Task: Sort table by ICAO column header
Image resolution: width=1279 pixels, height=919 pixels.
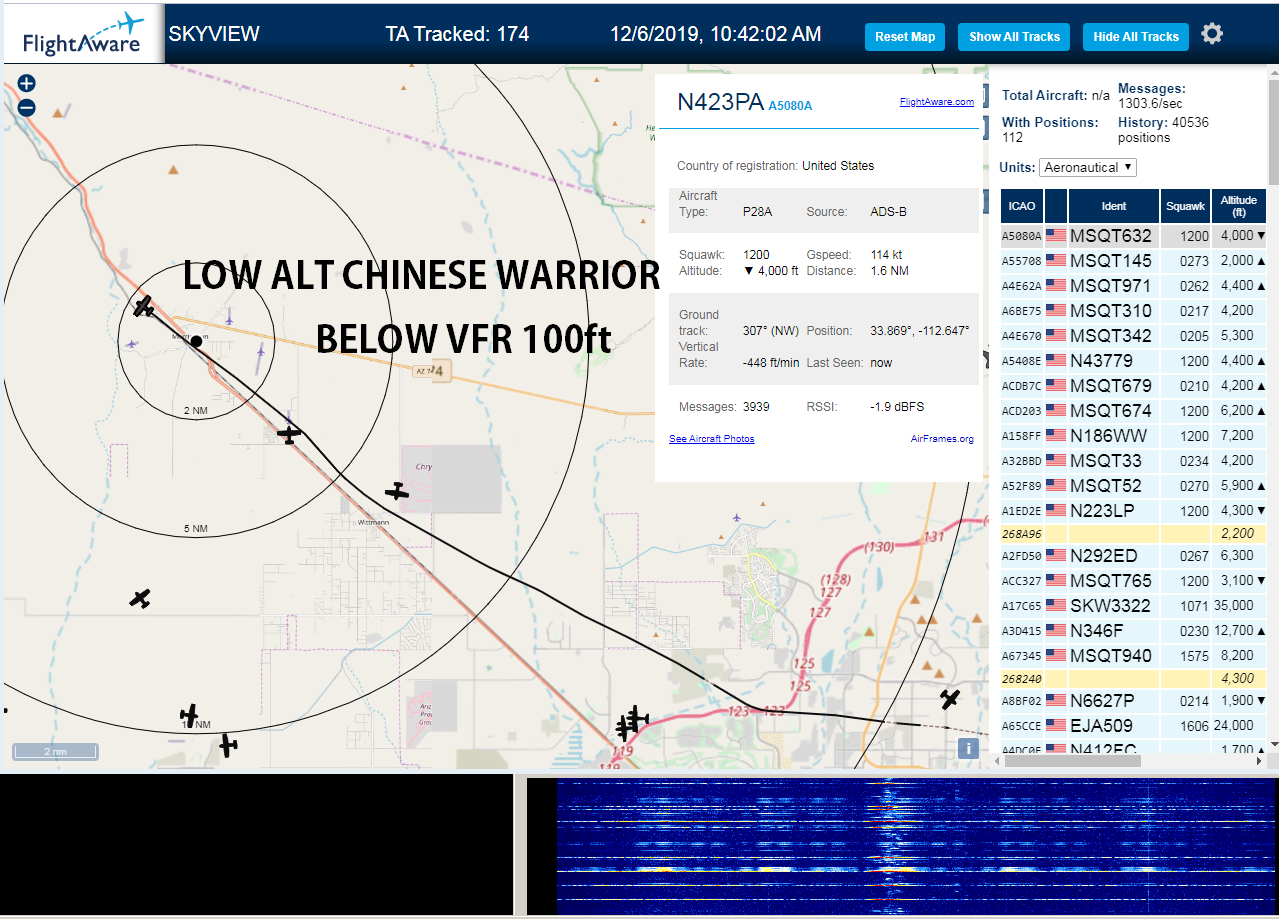Action: [x=1022, y=206]
